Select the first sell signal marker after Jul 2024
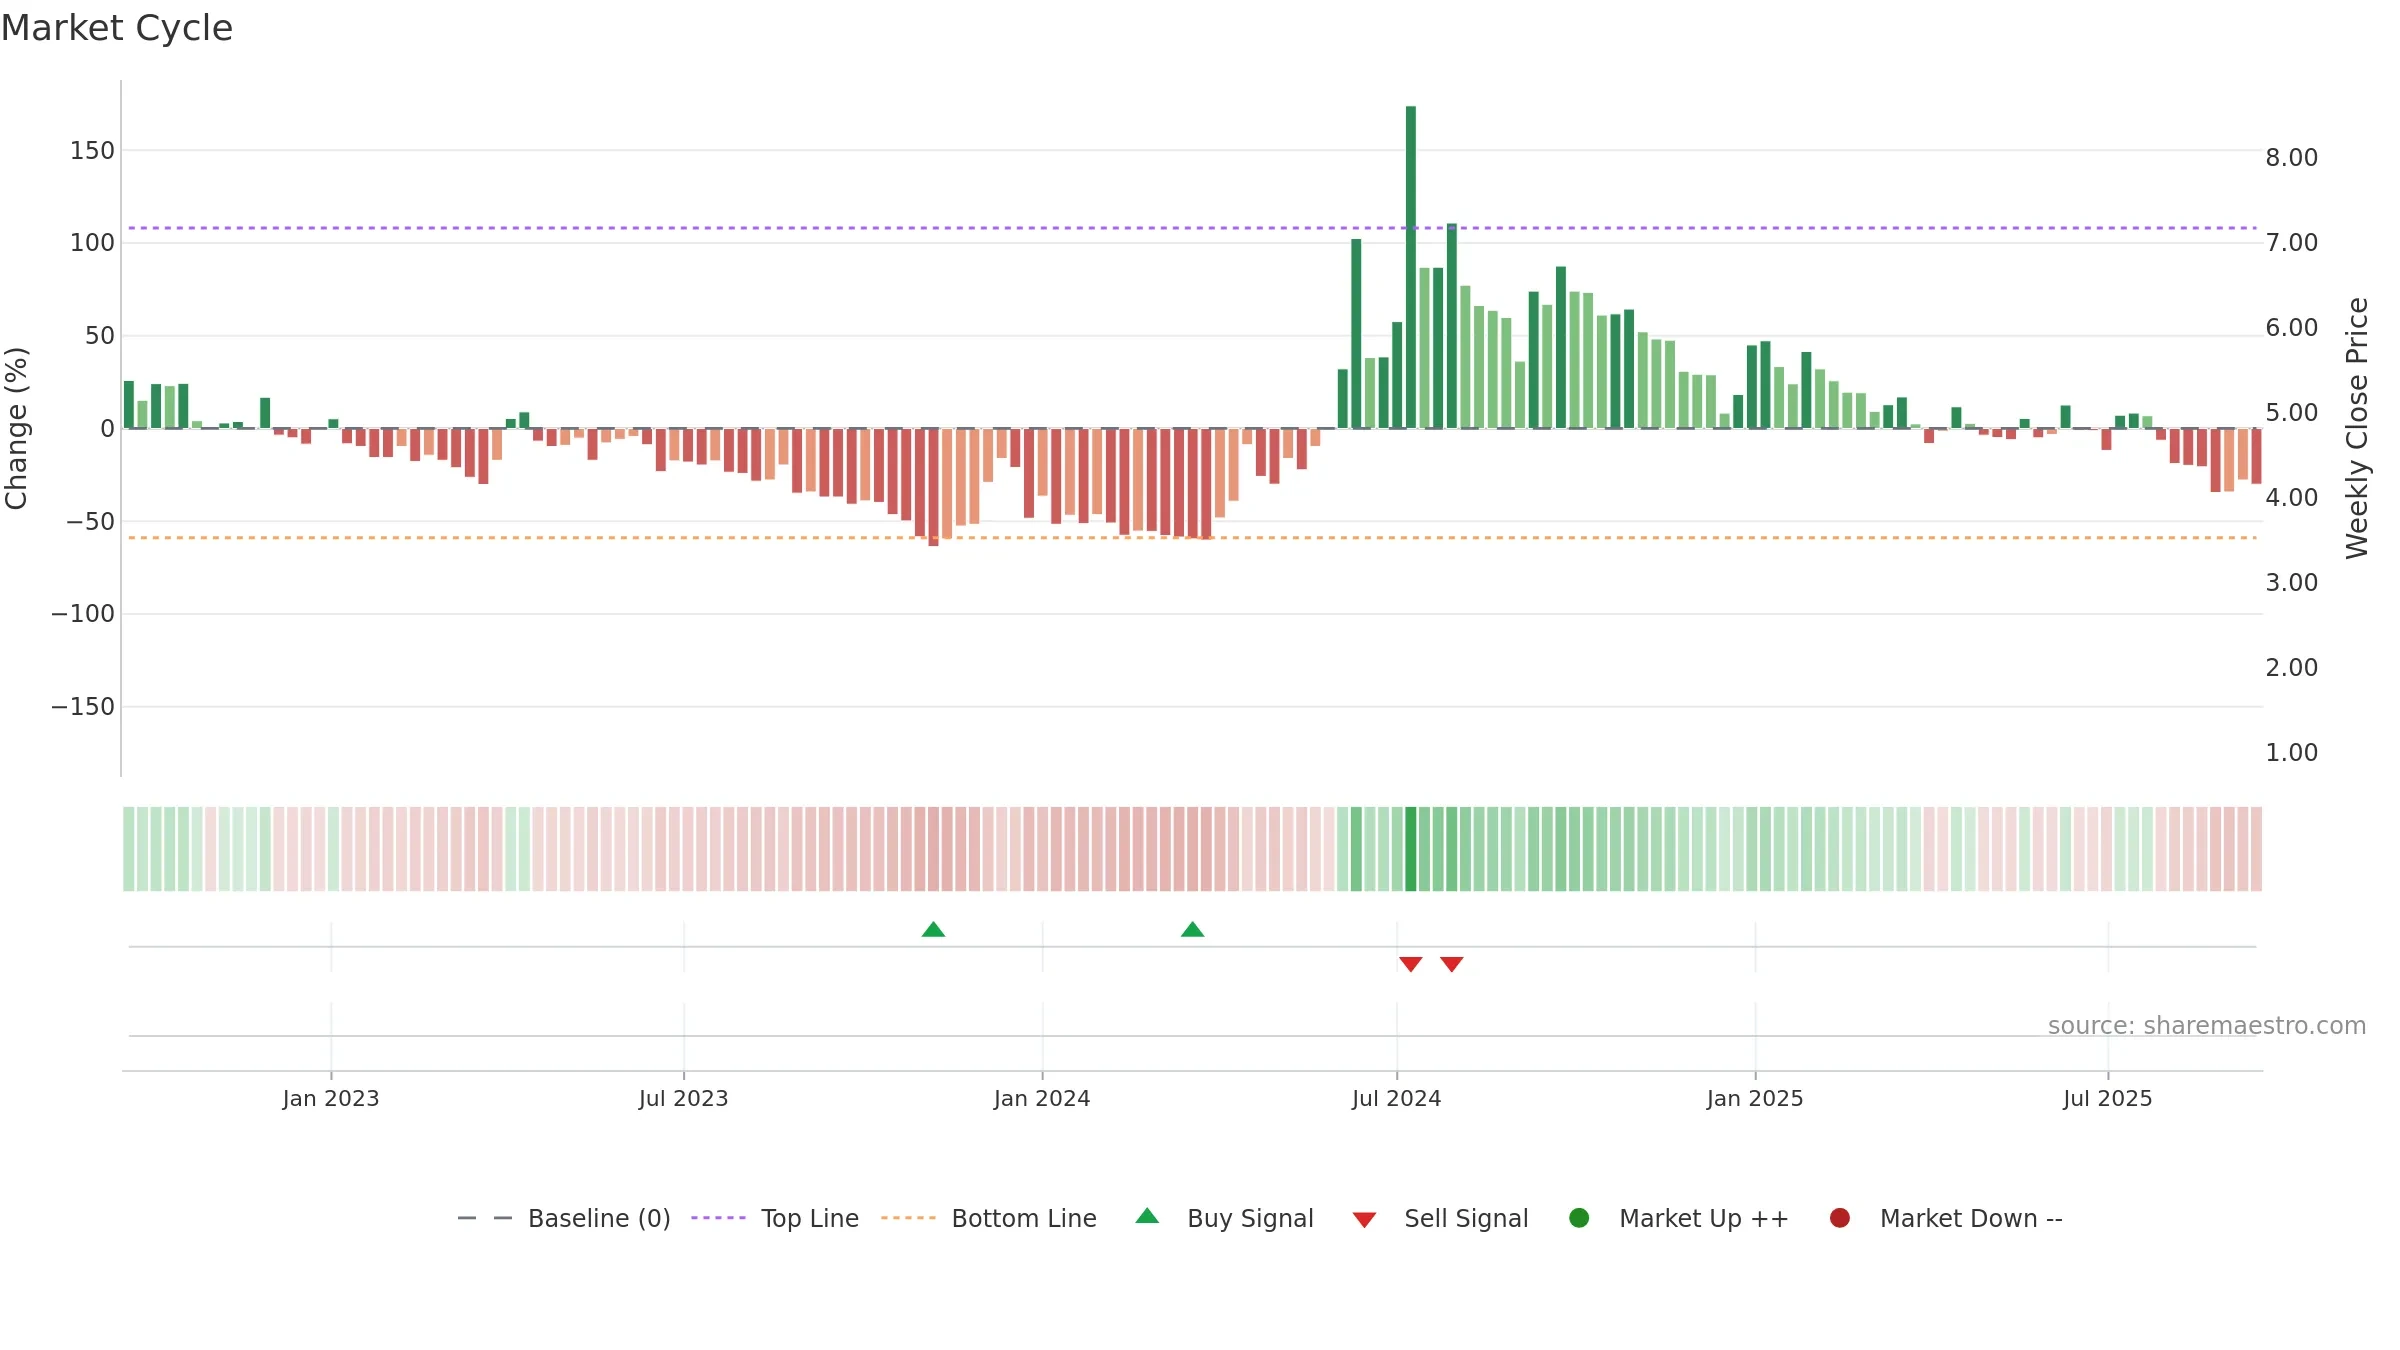Image resolution: width=2400 pixels, height=1350 pixels. pos(1410,964)
